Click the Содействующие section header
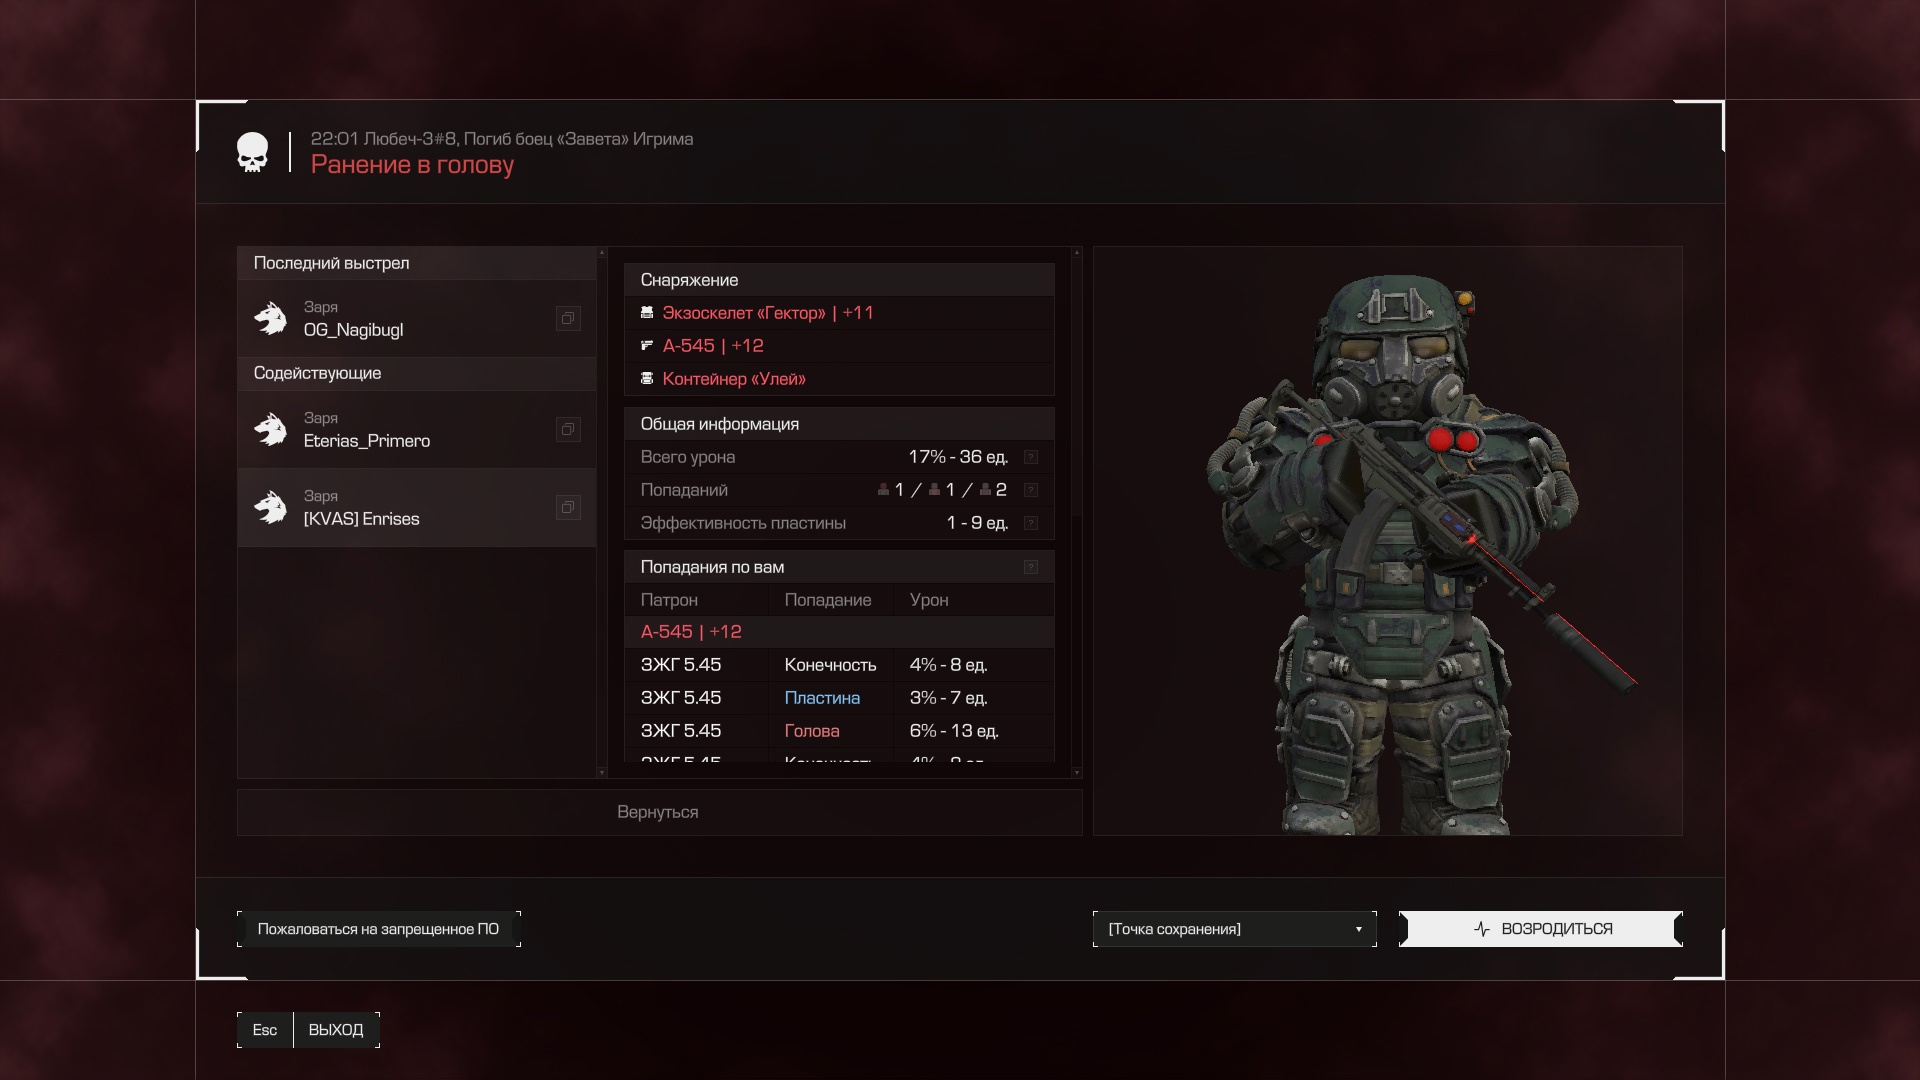 [x=417, y=373]
